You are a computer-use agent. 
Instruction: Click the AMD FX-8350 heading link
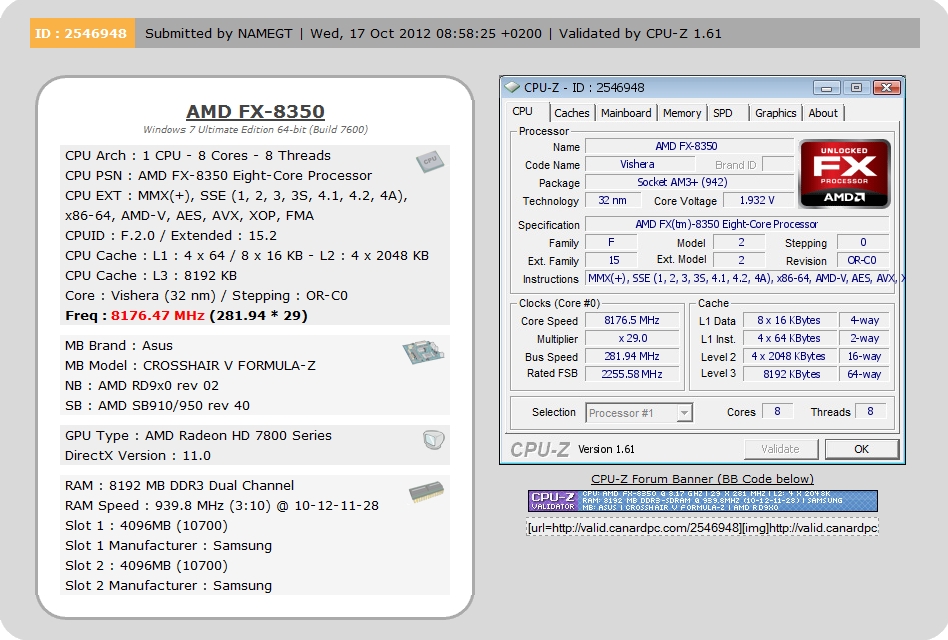coord(255,111)
